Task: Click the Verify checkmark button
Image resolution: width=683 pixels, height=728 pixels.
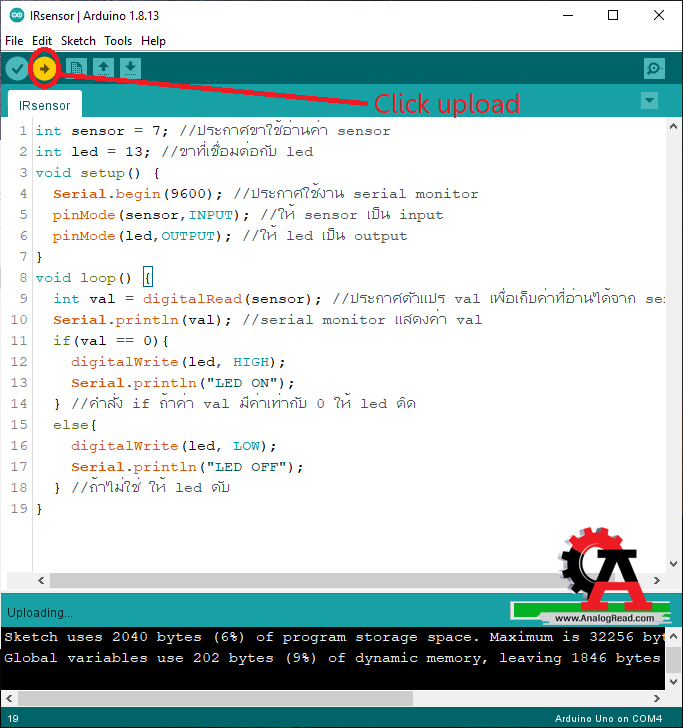Action: point(17,69)
